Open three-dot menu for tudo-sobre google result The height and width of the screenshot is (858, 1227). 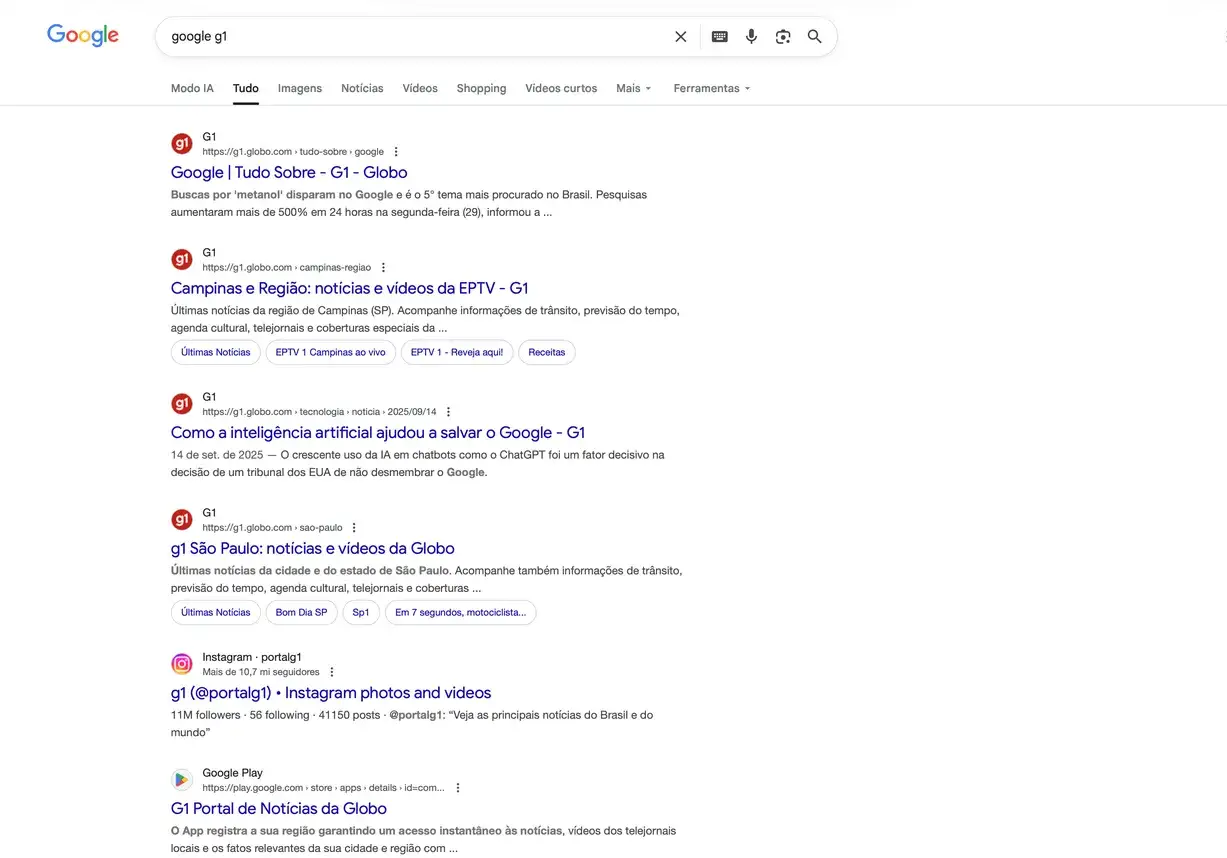click(396, 152)
